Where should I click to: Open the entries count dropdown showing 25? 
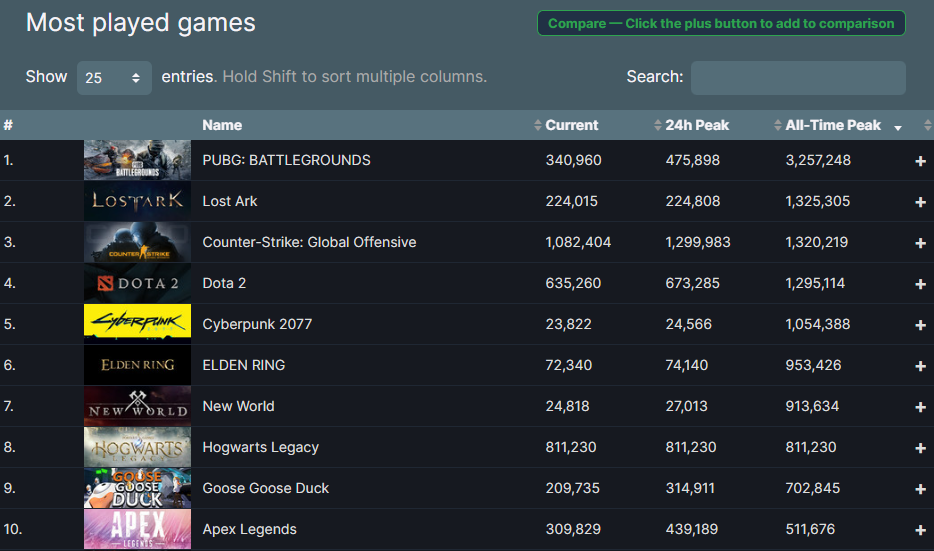[x=114, y=77]
